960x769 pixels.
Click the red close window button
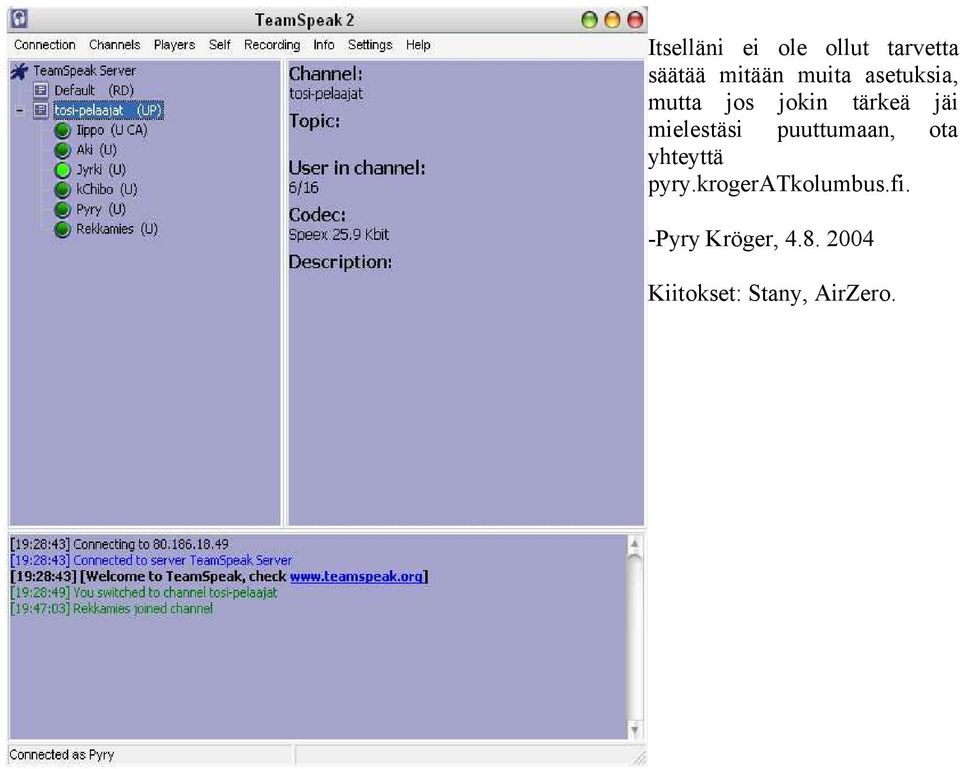pyautogui.click(x=636, y=20)
